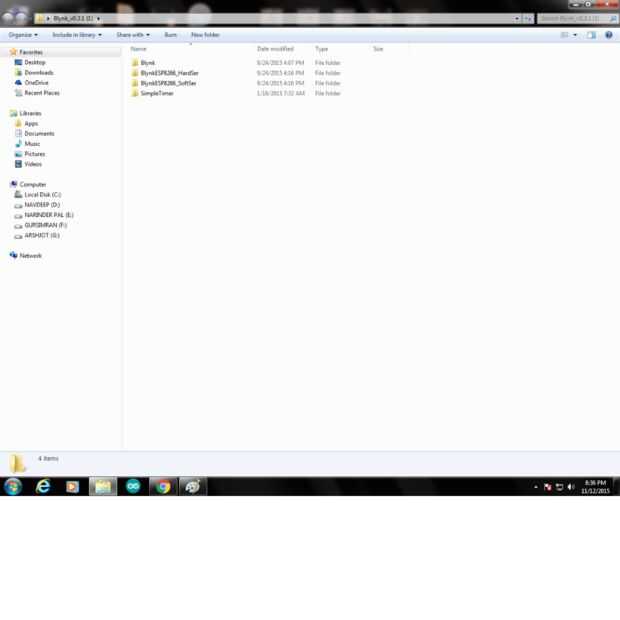Select Computer in the navigation pane
Screen dimensions: 620x620
click(33, 185)
